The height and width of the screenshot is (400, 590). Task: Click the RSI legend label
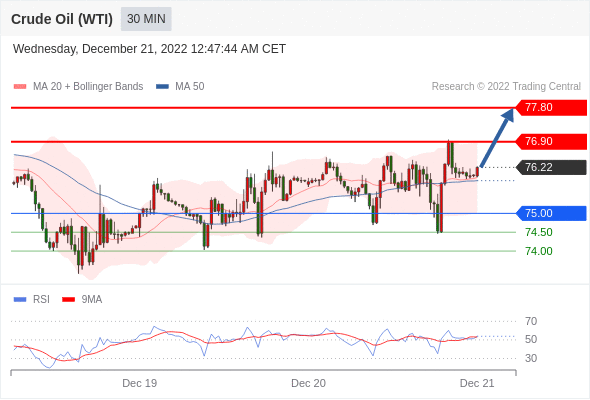(x=41, y=300)
